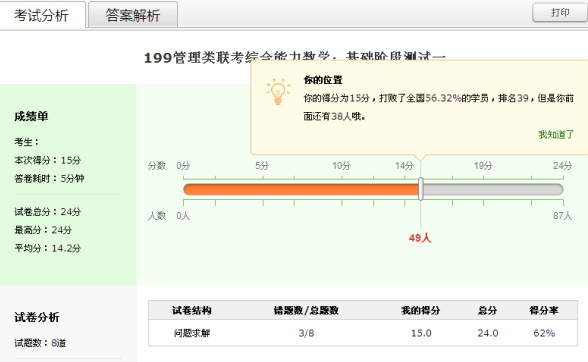
Task: Click the exam title 199管理类联考
Action: pyautogui.click(x=294, y=57)
